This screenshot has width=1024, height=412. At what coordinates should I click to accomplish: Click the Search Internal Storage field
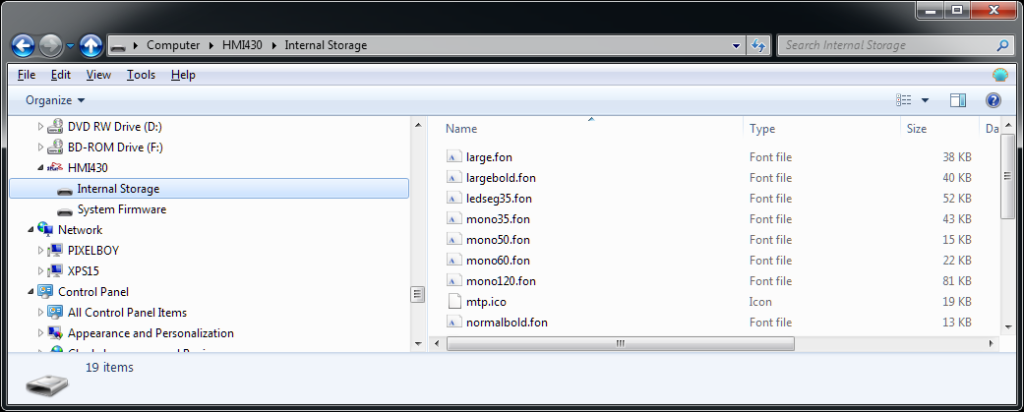(885, 45)
